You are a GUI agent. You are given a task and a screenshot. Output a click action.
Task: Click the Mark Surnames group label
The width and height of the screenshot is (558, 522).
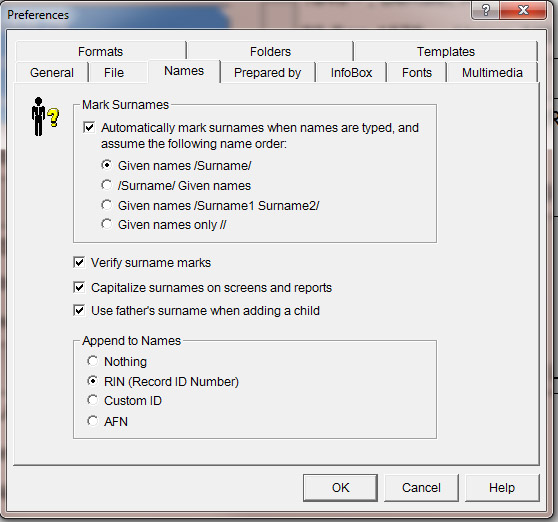[125, 105]
